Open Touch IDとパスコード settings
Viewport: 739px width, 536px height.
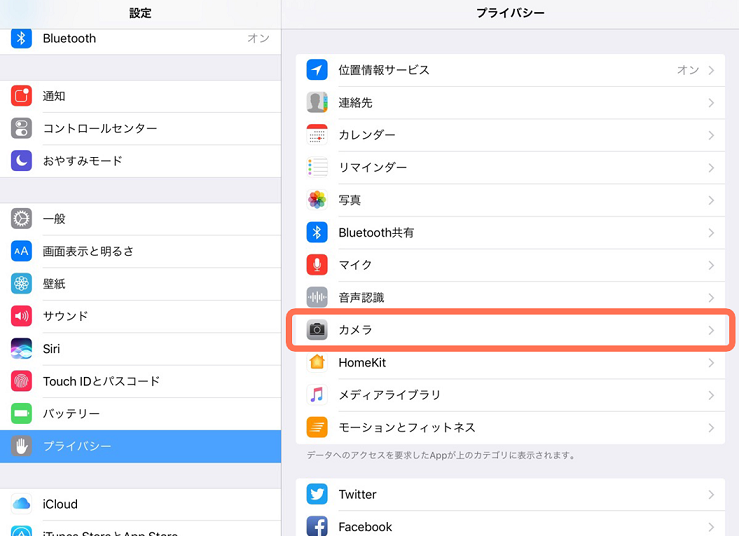click(140, 381)
